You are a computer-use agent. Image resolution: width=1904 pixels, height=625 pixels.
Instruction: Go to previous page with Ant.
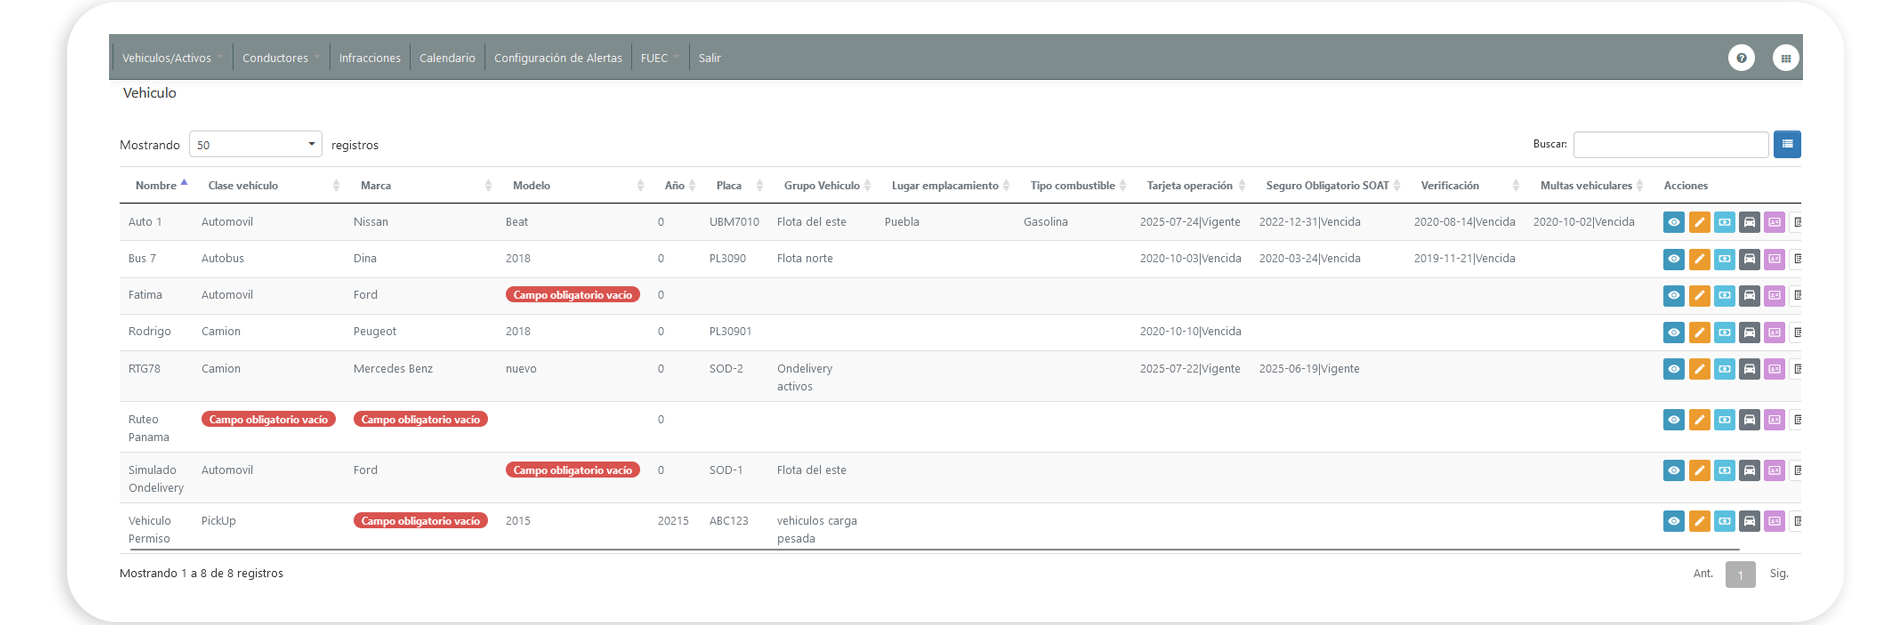pos(1703,574)
